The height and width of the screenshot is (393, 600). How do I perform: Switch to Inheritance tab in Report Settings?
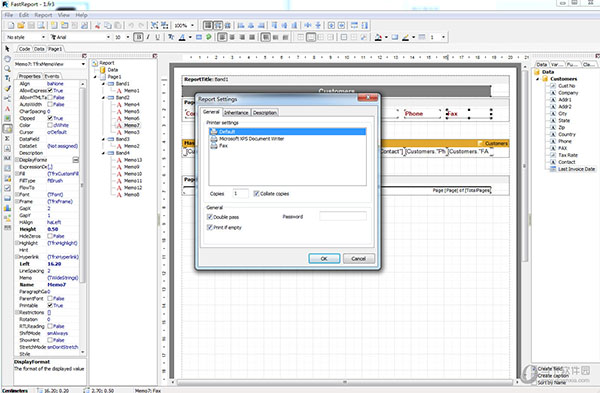[236, 113]
